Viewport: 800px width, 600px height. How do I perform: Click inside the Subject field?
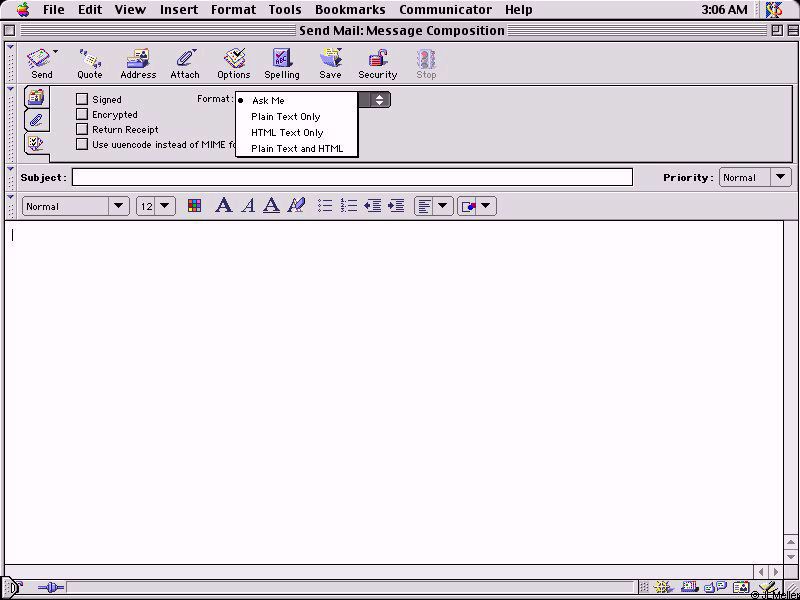coord(352,177)
